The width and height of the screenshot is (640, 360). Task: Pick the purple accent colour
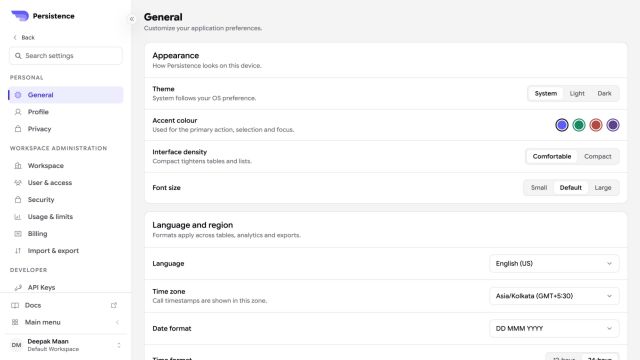613,125
